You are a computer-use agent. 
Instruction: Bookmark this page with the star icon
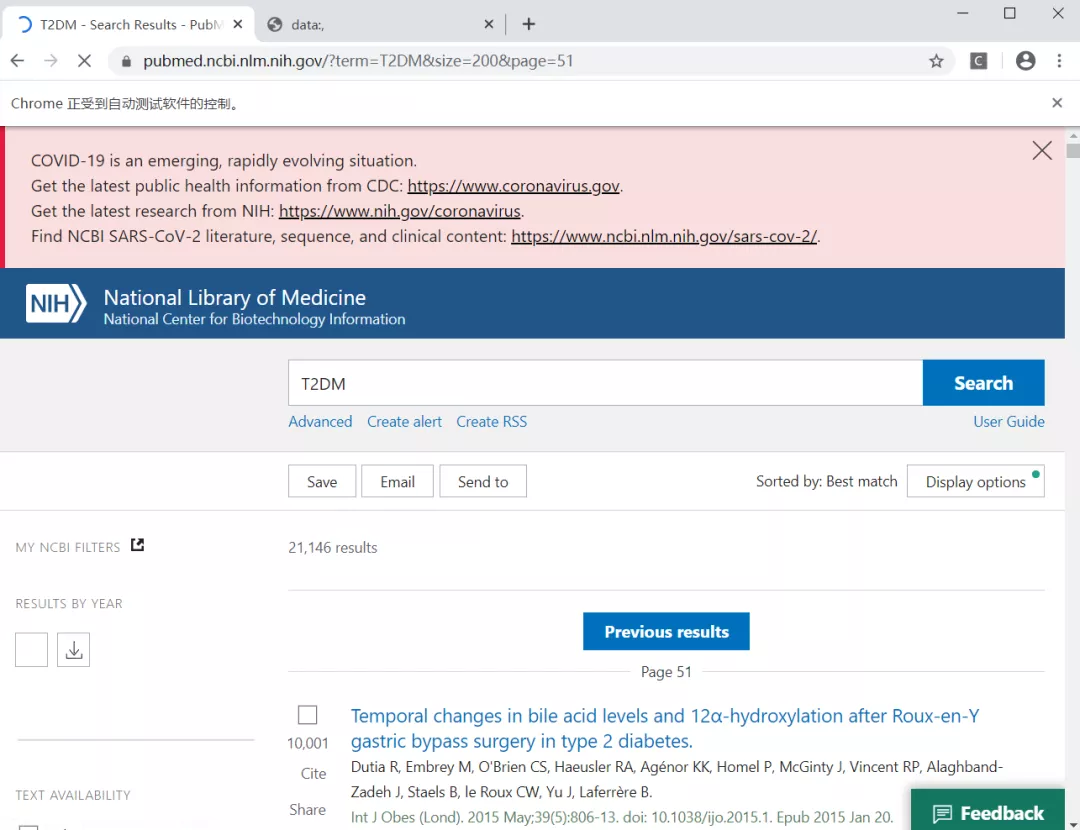click(936, 60)
